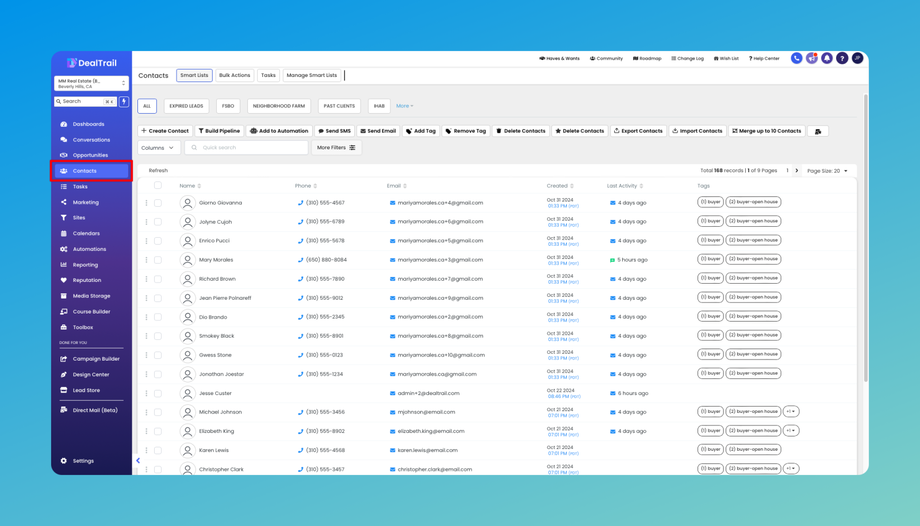
Task: Click the blue phone dialer icon
Action: click(797, 59)
